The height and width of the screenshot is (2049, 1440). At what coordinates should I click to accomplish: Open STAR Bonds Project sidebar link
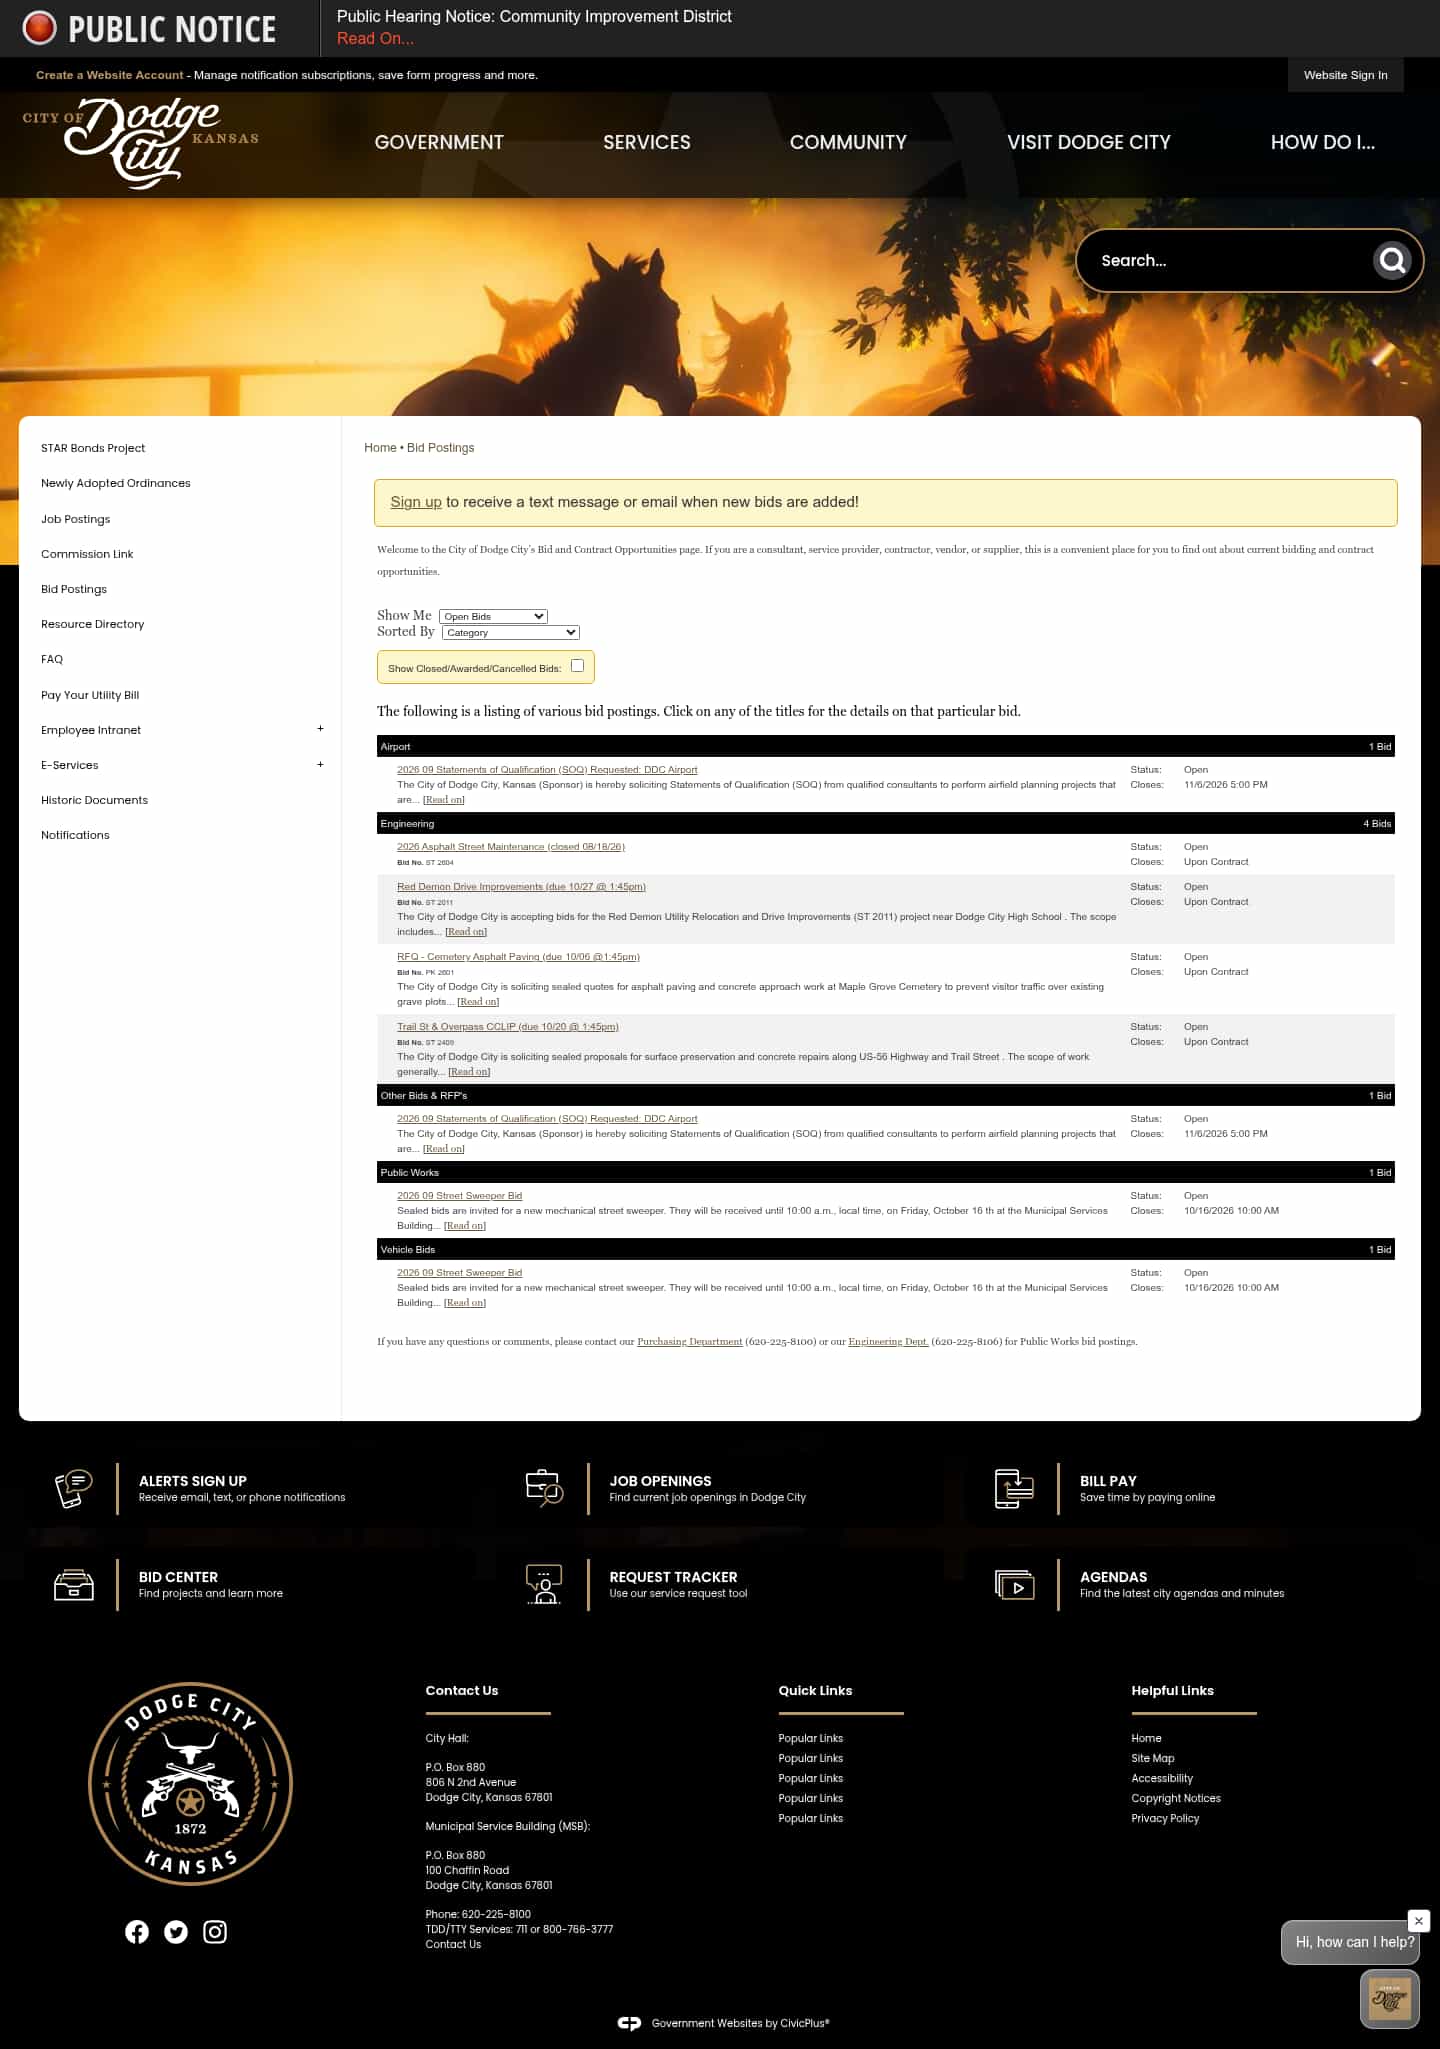[93, 448]
